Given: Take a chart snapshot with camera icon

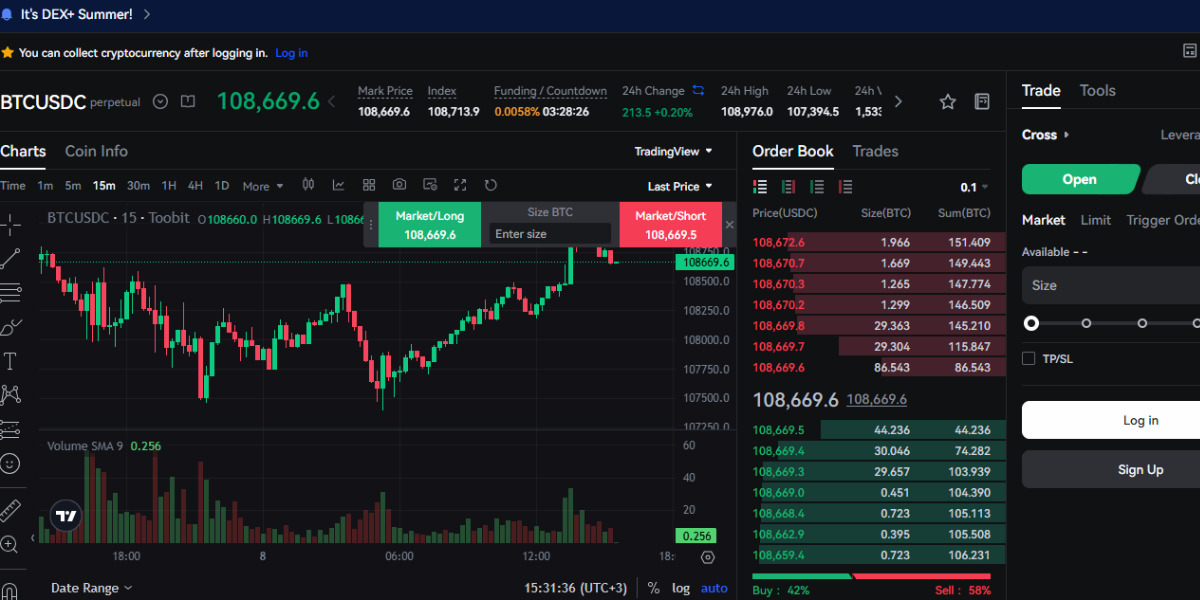Looking at the screenshot, I should pos(399,185).
